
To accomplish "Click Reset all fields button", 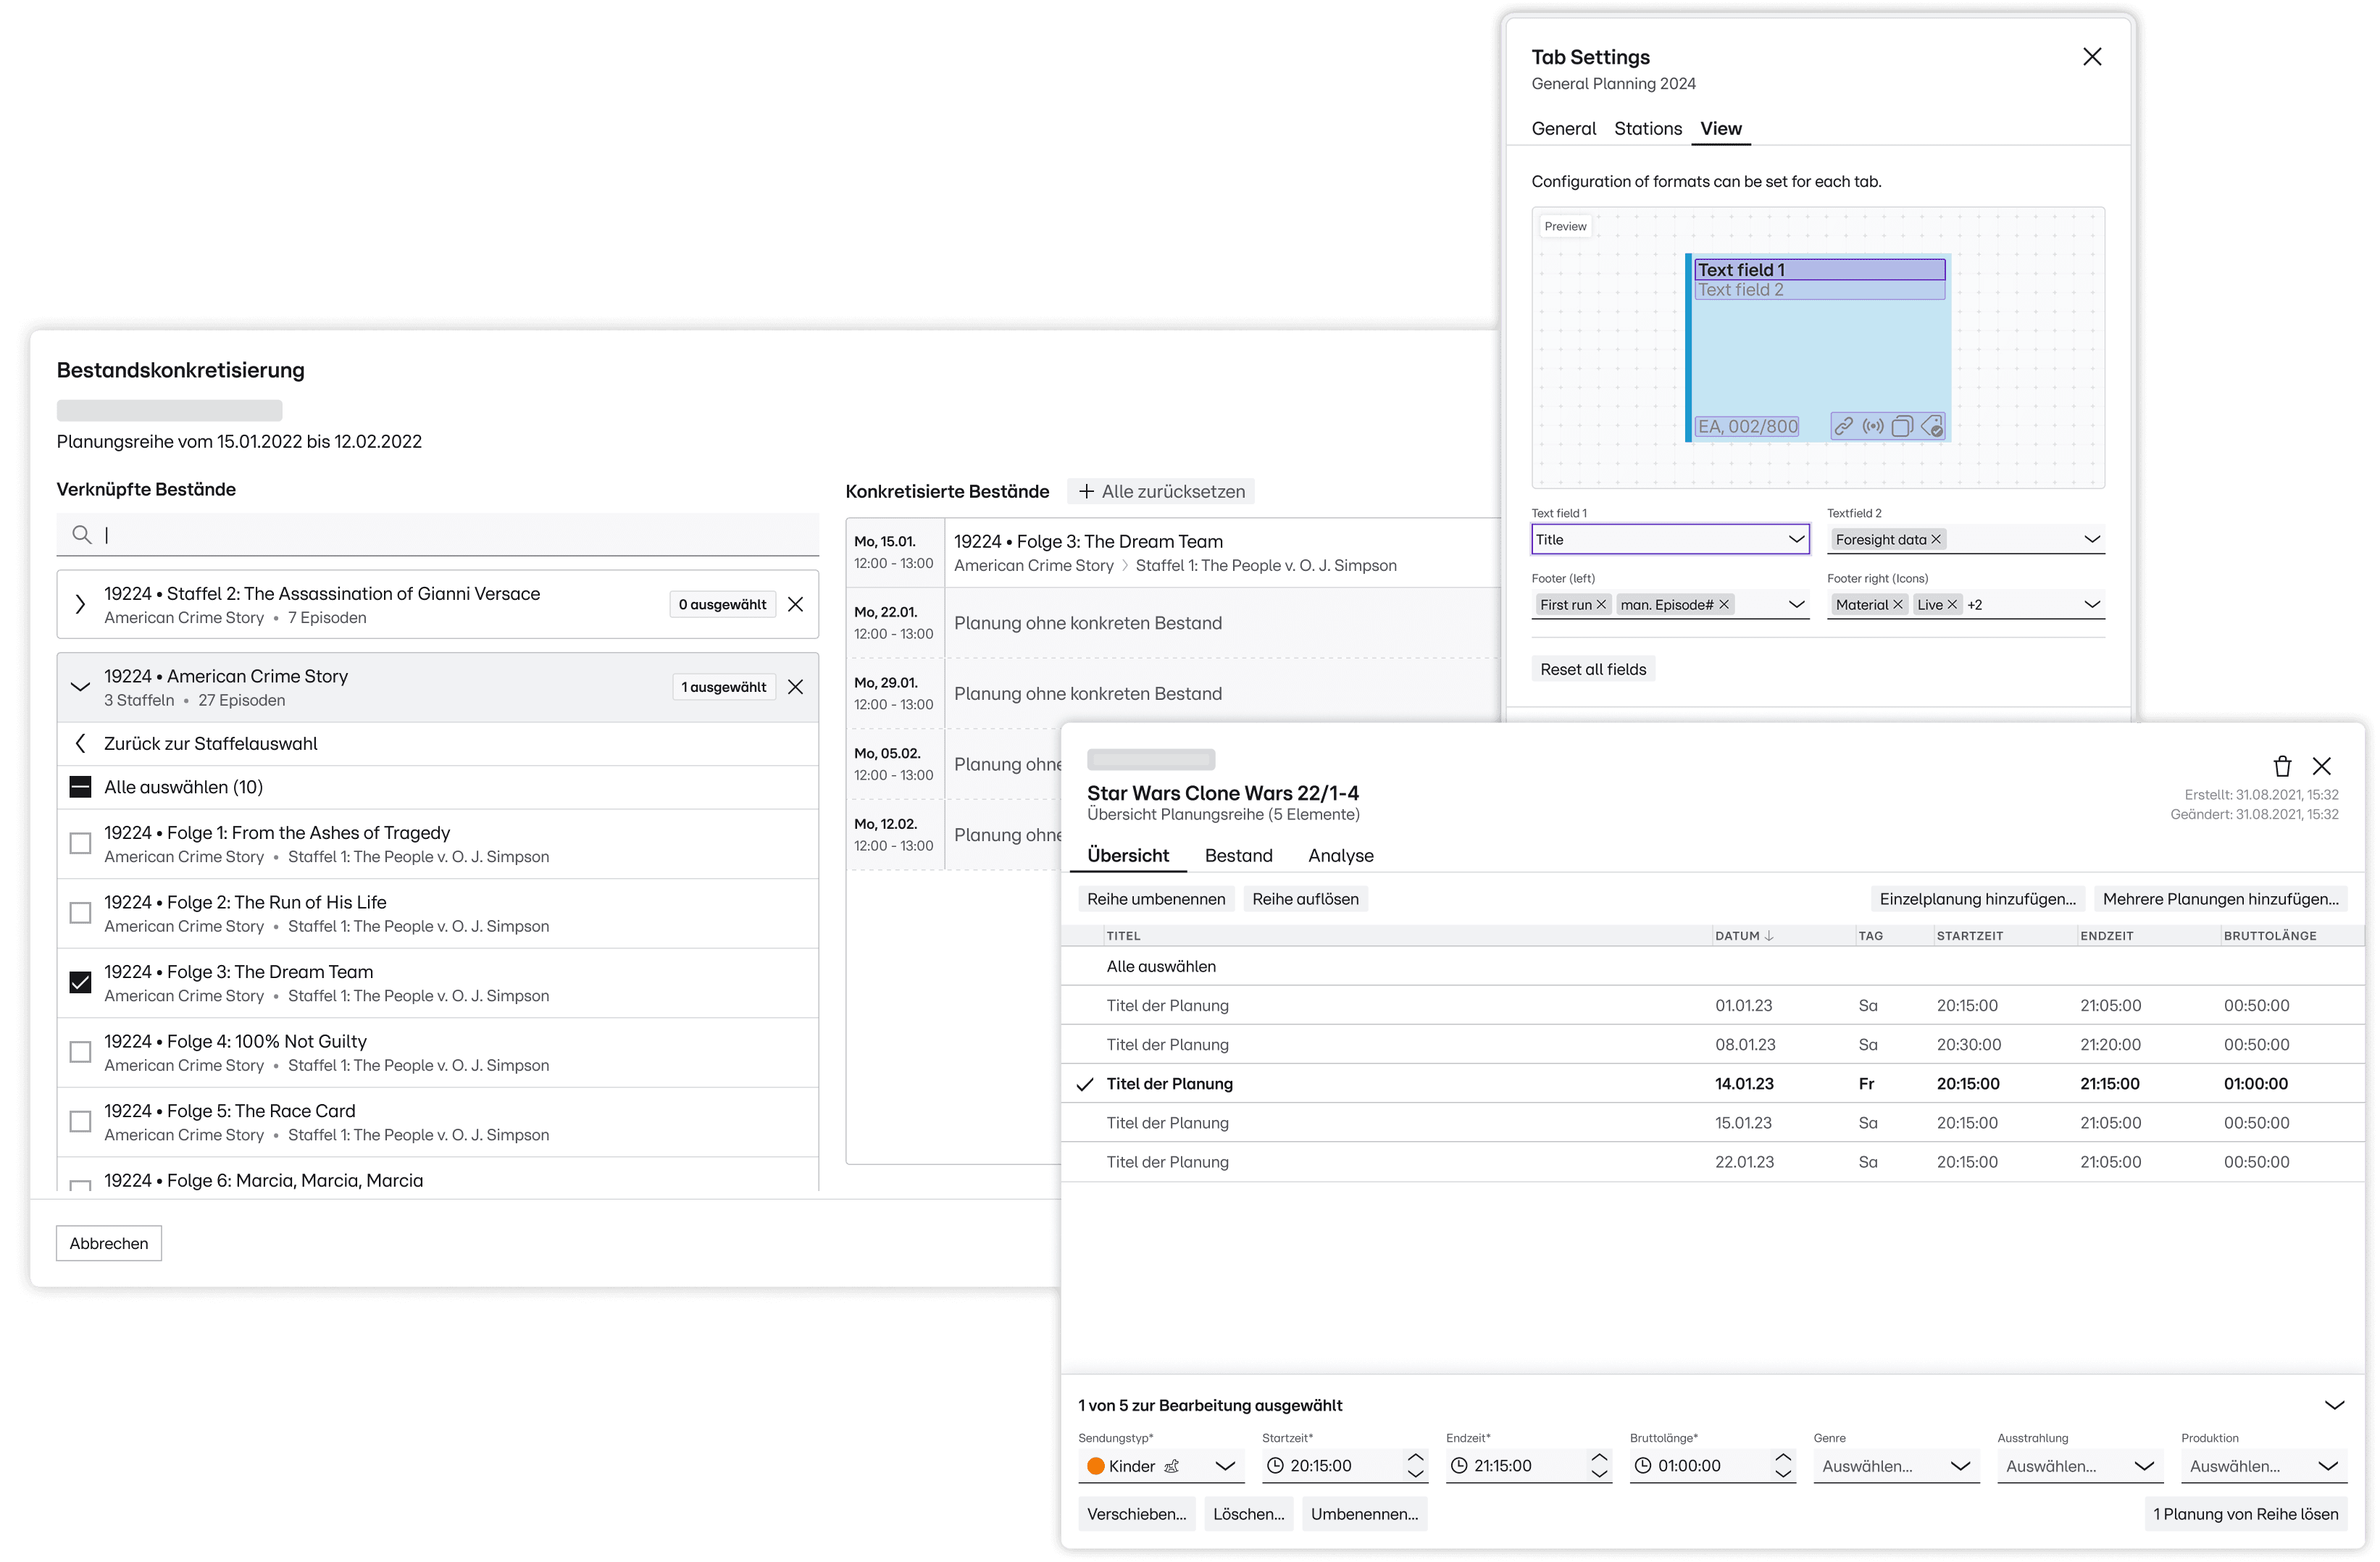I will coord(1593,670).
